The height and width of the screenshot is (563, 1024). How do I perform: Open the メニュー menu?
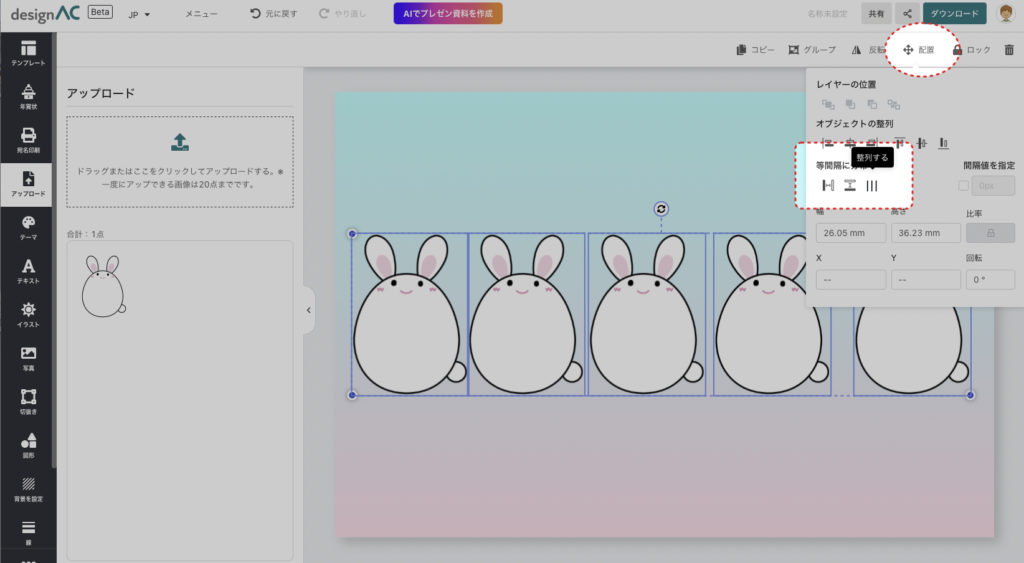tap(201, 14)
